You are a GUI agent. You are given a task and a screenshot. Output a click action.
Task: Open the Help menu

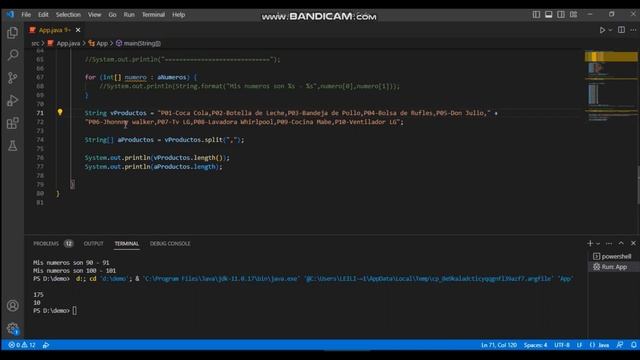coord(178,15)
